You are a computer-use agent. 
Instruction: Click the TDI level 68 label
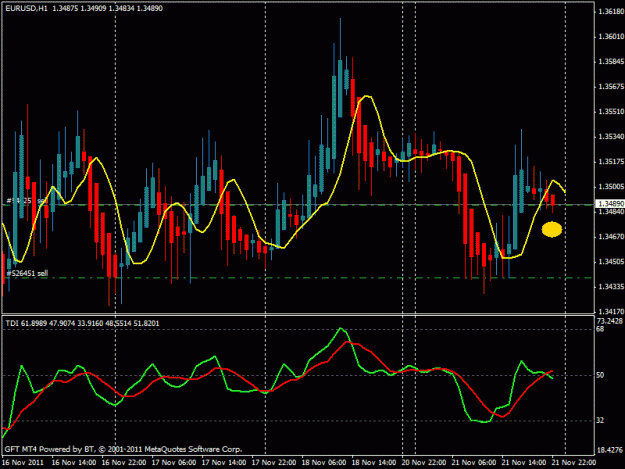pos(600,329)
